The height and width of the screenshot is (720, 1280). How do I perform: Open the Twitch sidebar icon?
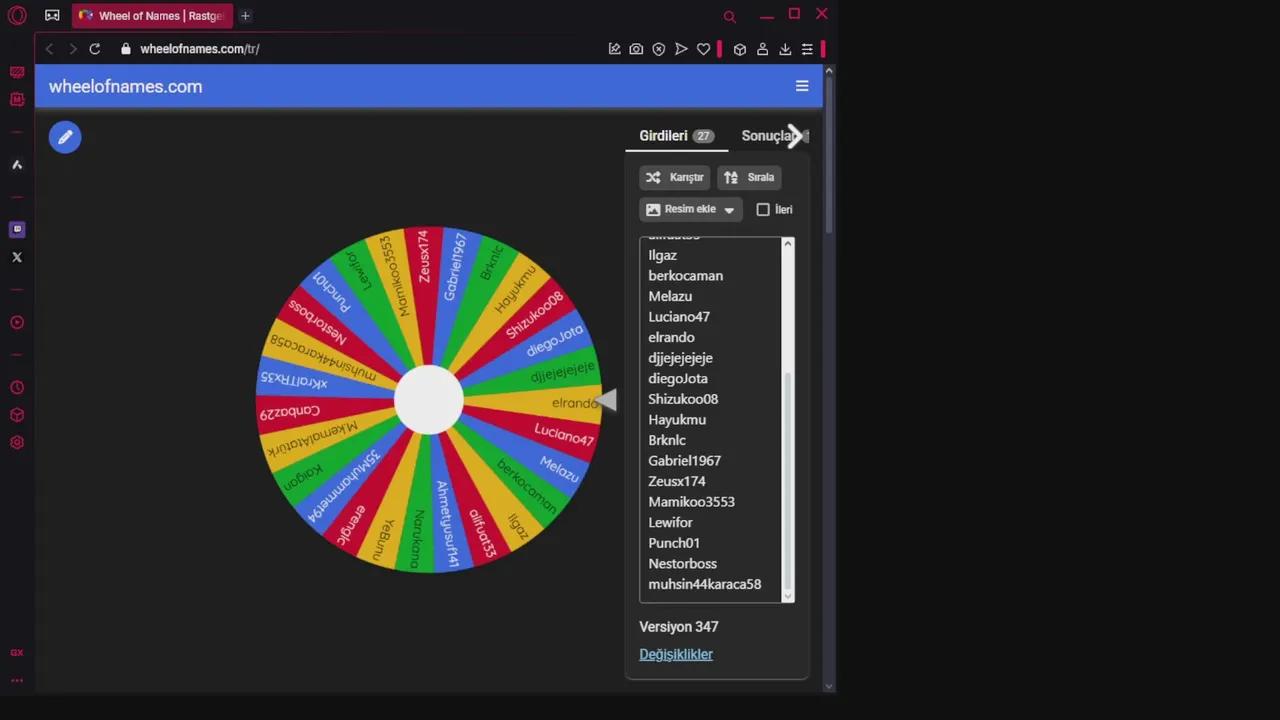(x=17, y=229)
